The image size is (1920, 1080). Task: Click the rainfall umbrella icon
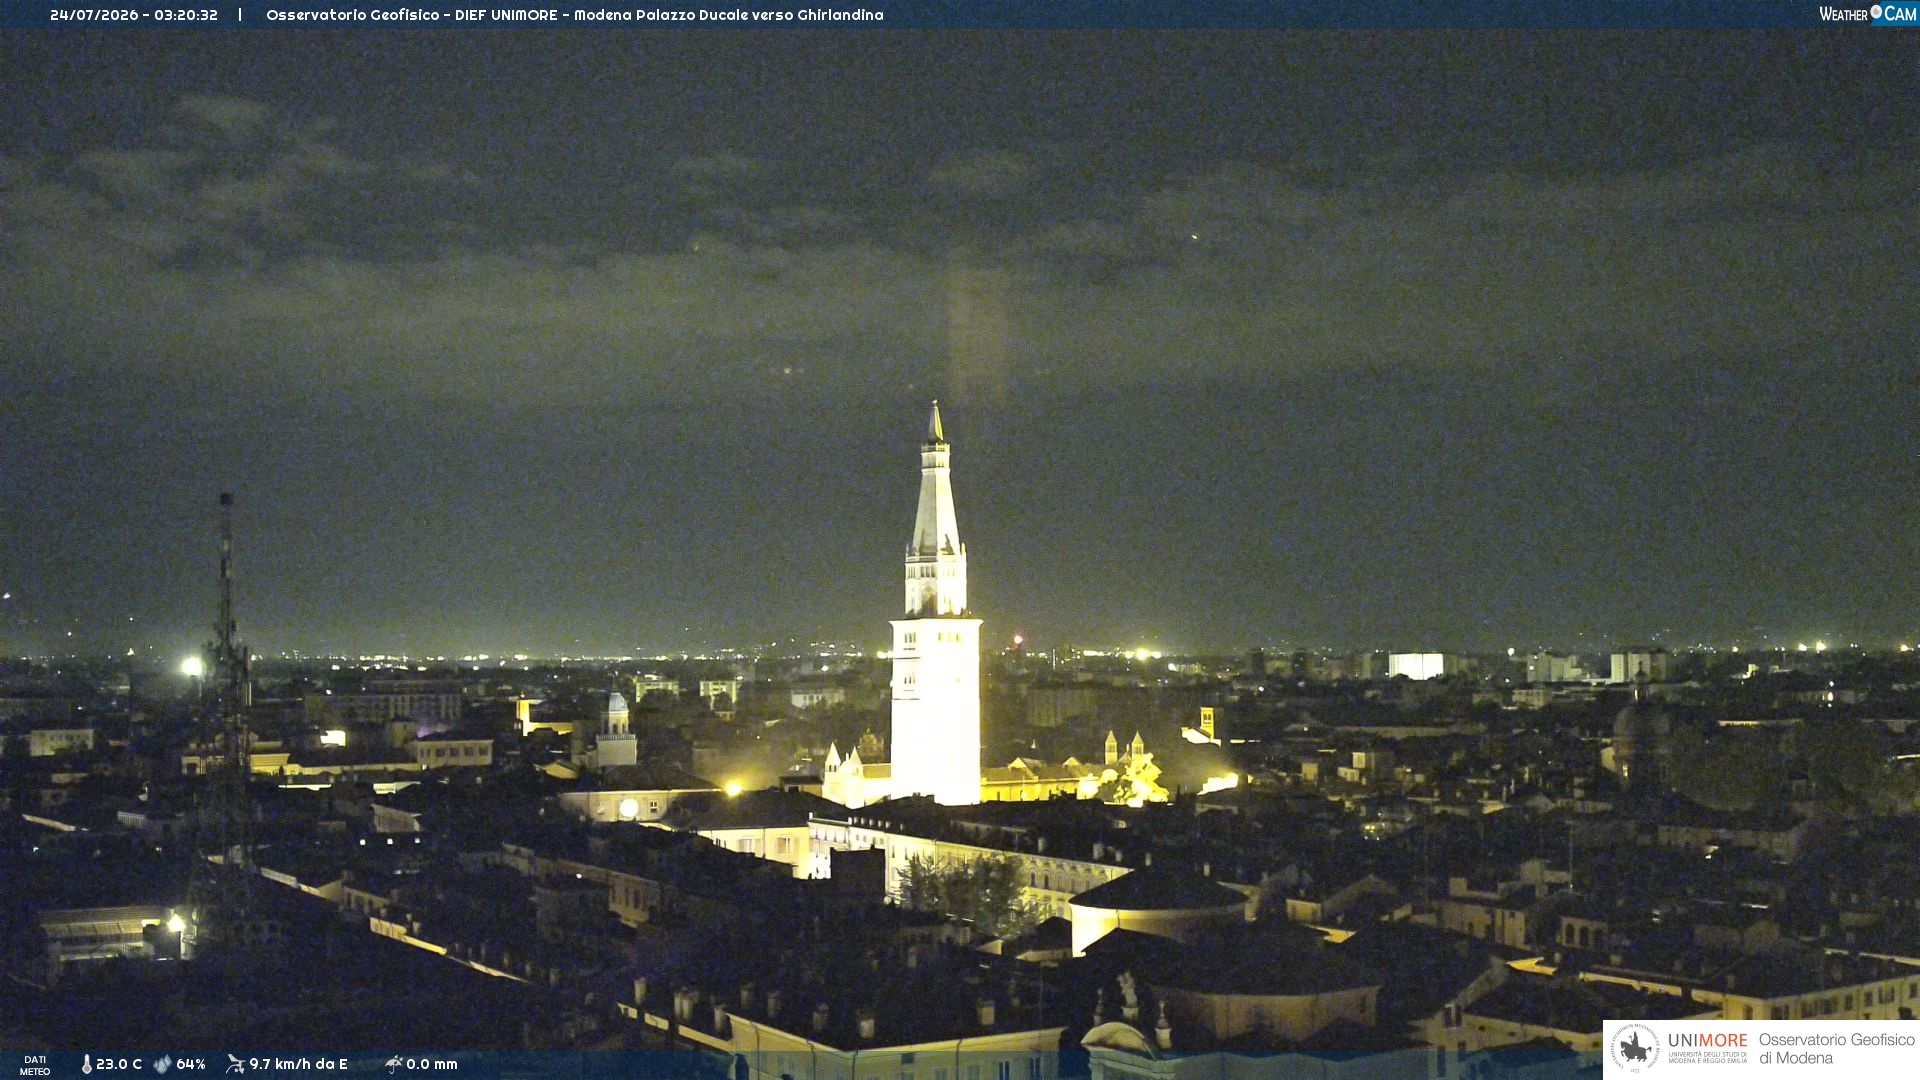394,1064
